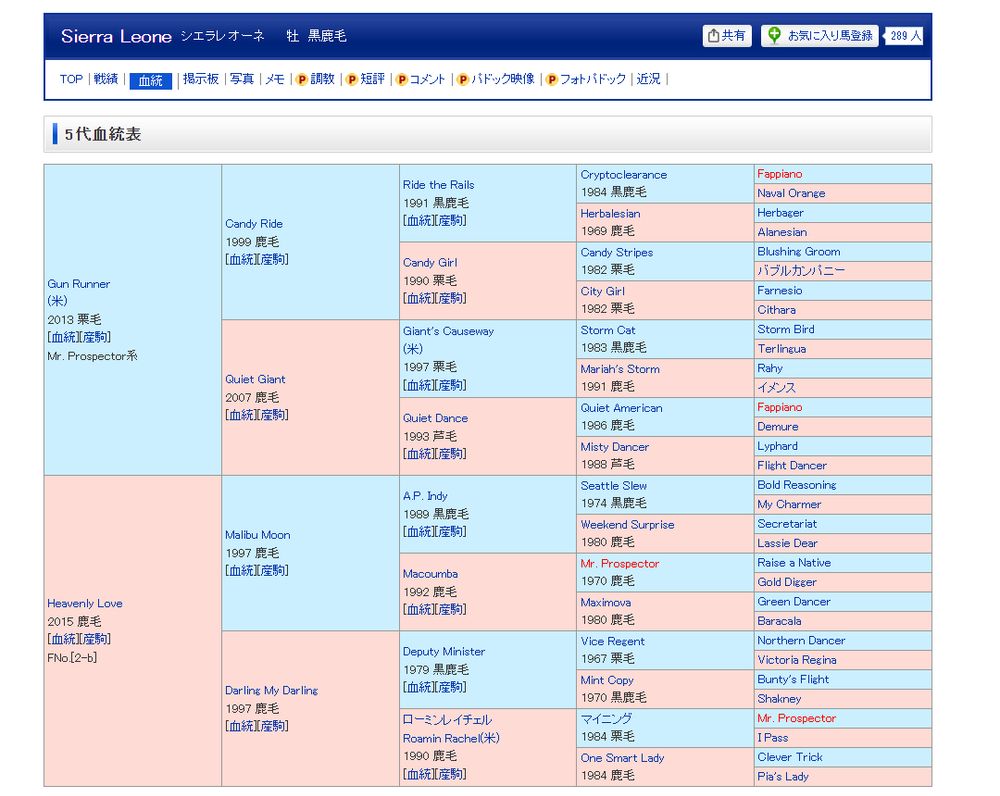The image size is (1000, 796).
Task: Open ローミンレイチェル link
Action: (x=447, y=720)
